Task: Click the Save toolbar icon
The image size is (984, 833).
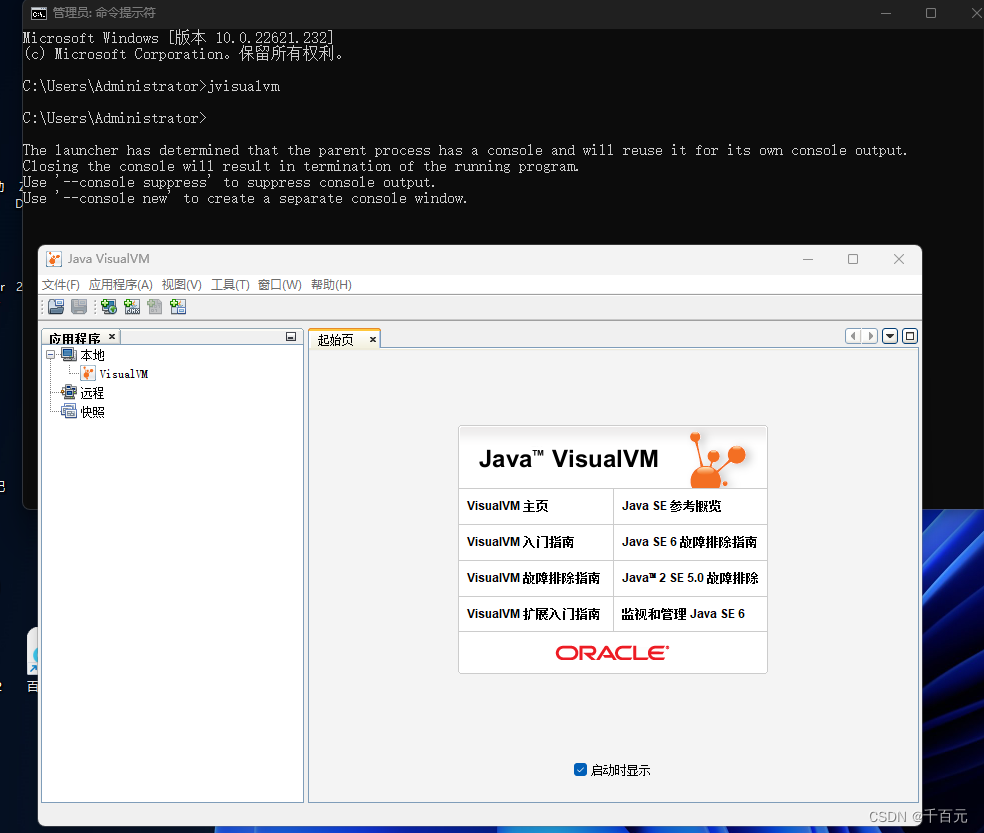Action: [x=79, y=306]
